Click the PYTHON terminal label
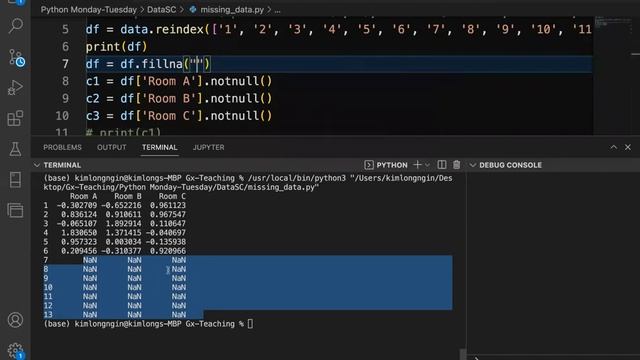The width and height of the screenshot is (640, 360). [x=392, y=165]
